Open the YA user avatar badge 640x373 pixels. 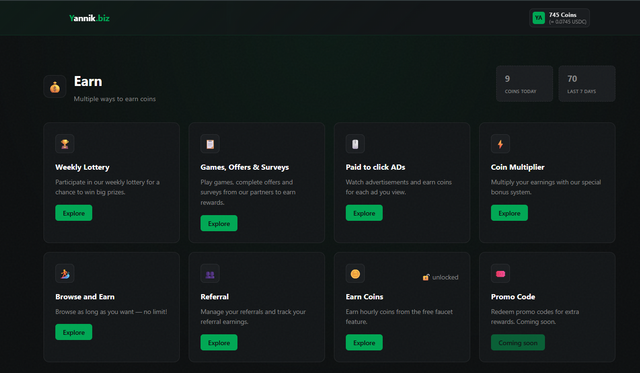point(539,18)
